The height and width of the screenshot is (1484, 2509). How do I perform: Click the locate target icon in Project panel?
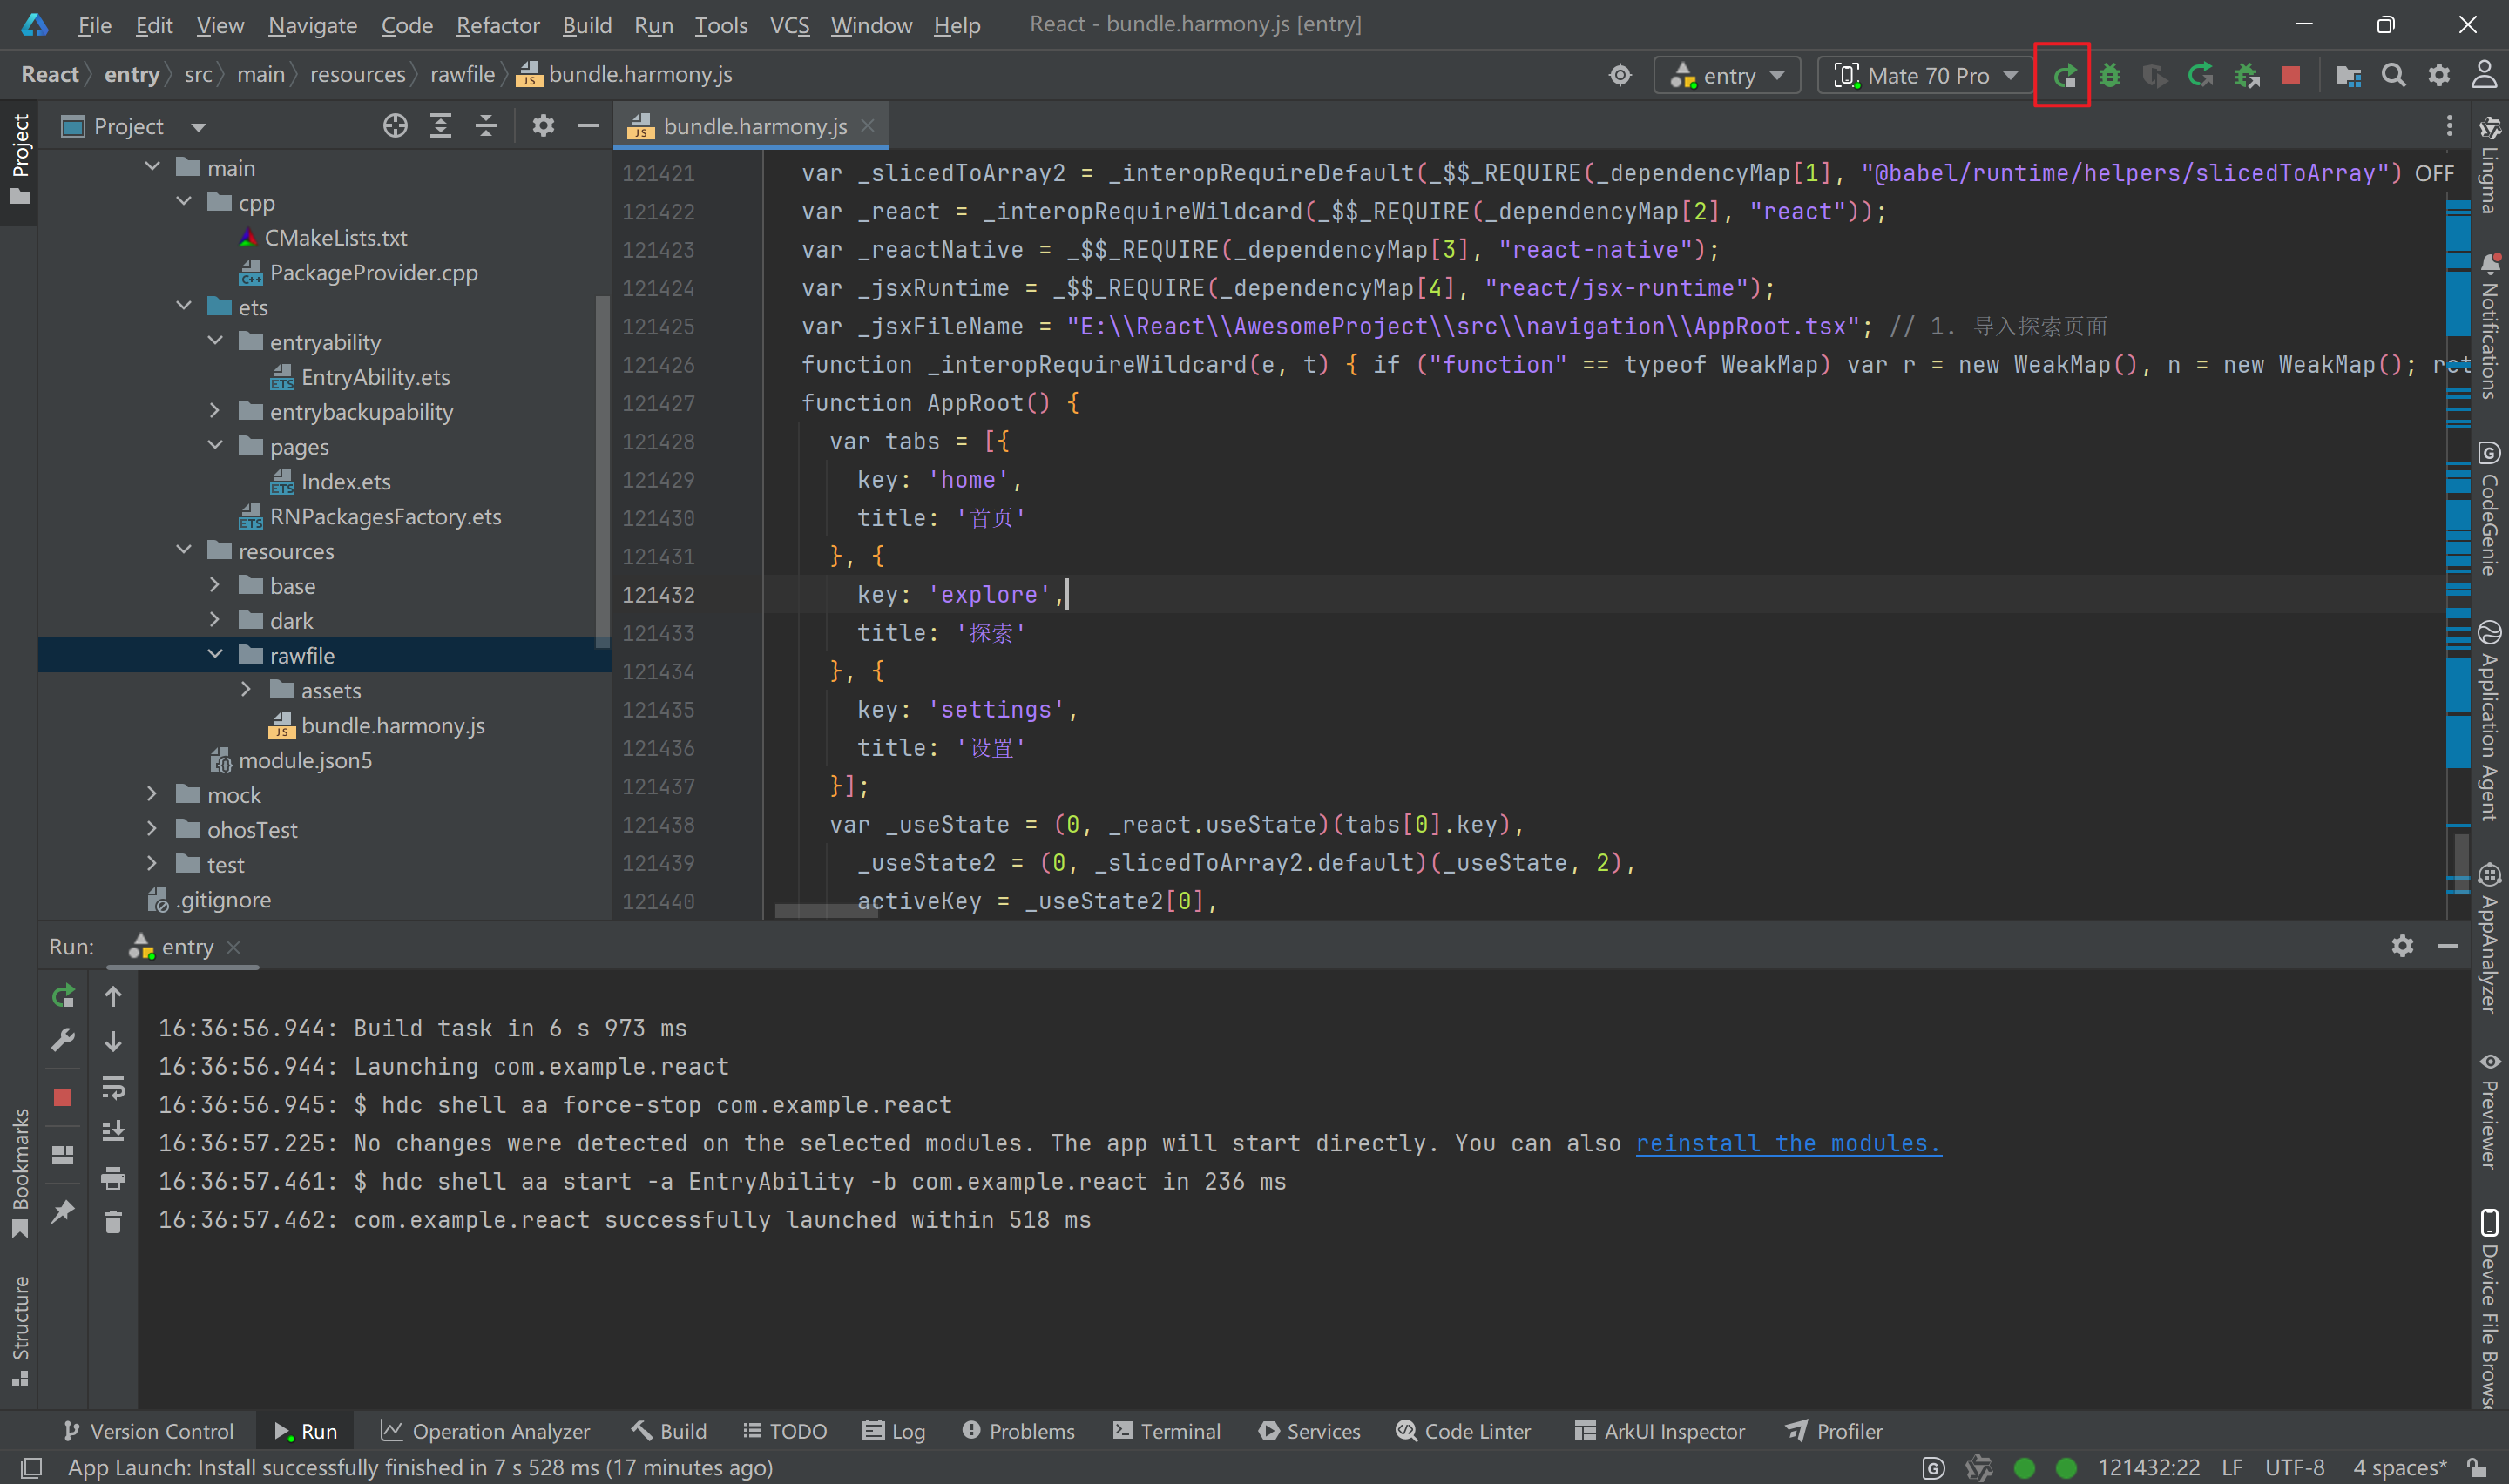[x=395, y=126]
